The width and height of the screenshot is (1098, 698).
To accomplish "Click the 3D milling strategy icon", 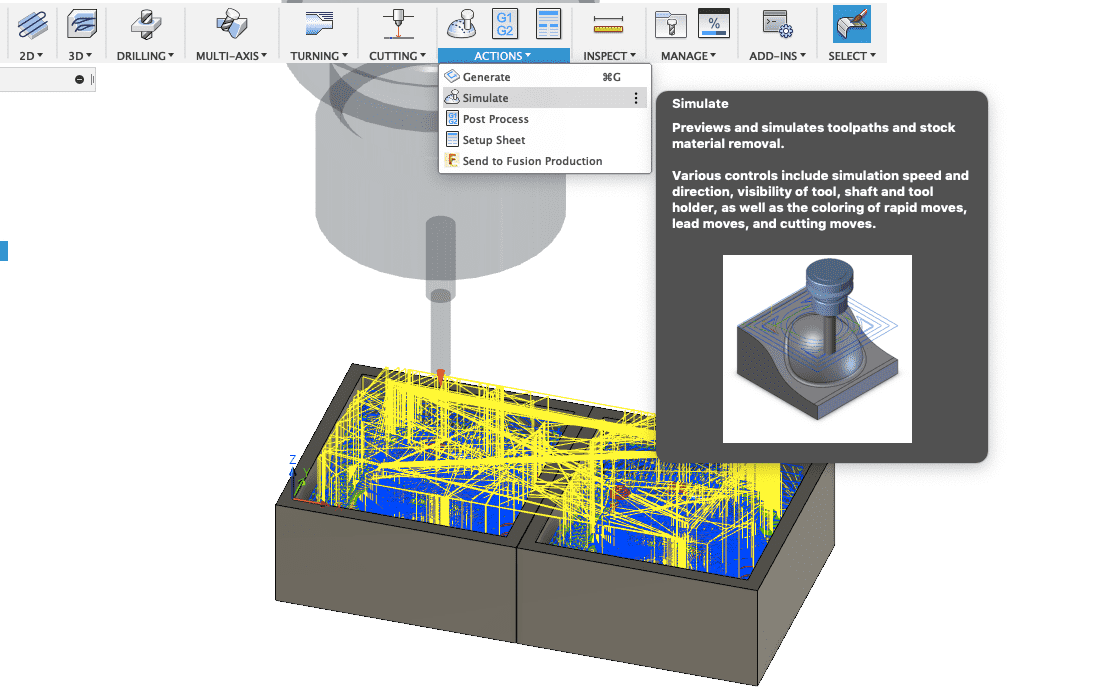I will pos(82,25).
